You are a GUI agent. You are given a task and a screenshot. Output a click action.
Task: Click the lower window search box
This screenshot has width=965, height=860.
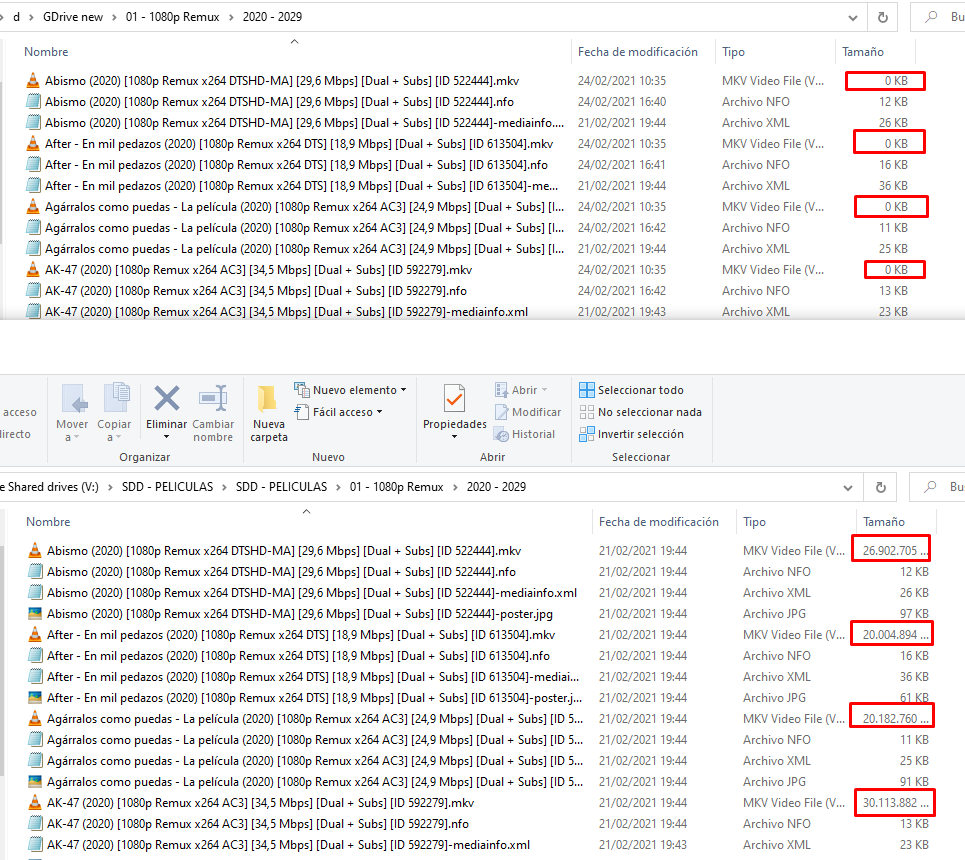[x=937, y=487]
